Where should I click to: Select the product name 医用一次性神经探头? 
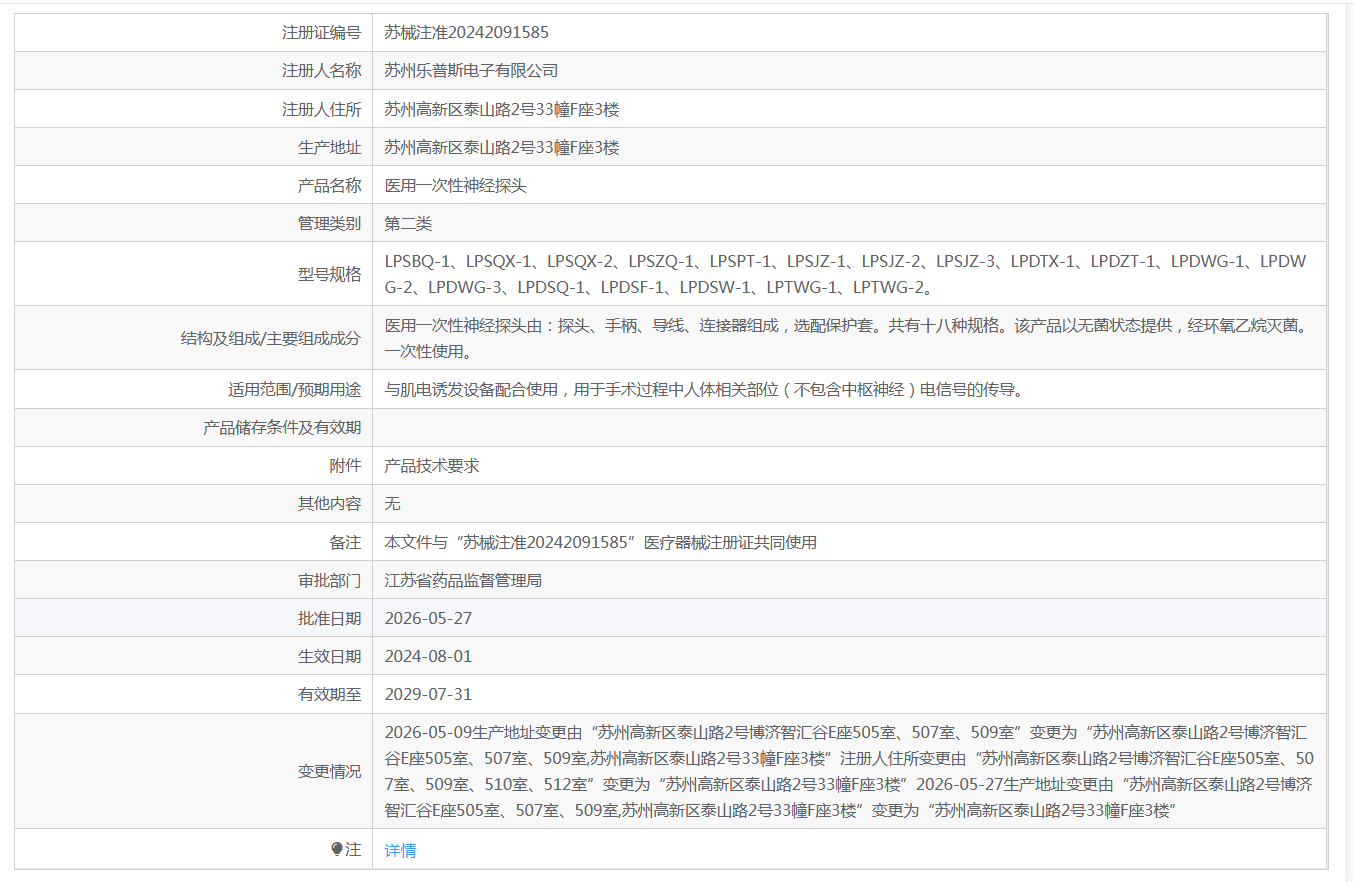point(455,185)
